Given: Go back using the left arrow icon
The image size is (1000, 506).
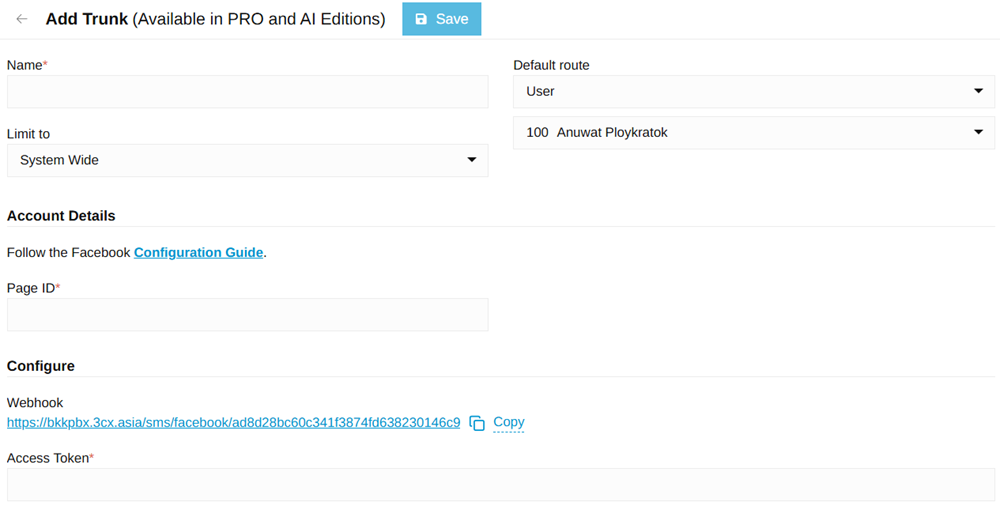Looking at the screenshot, I should (22, 19).
